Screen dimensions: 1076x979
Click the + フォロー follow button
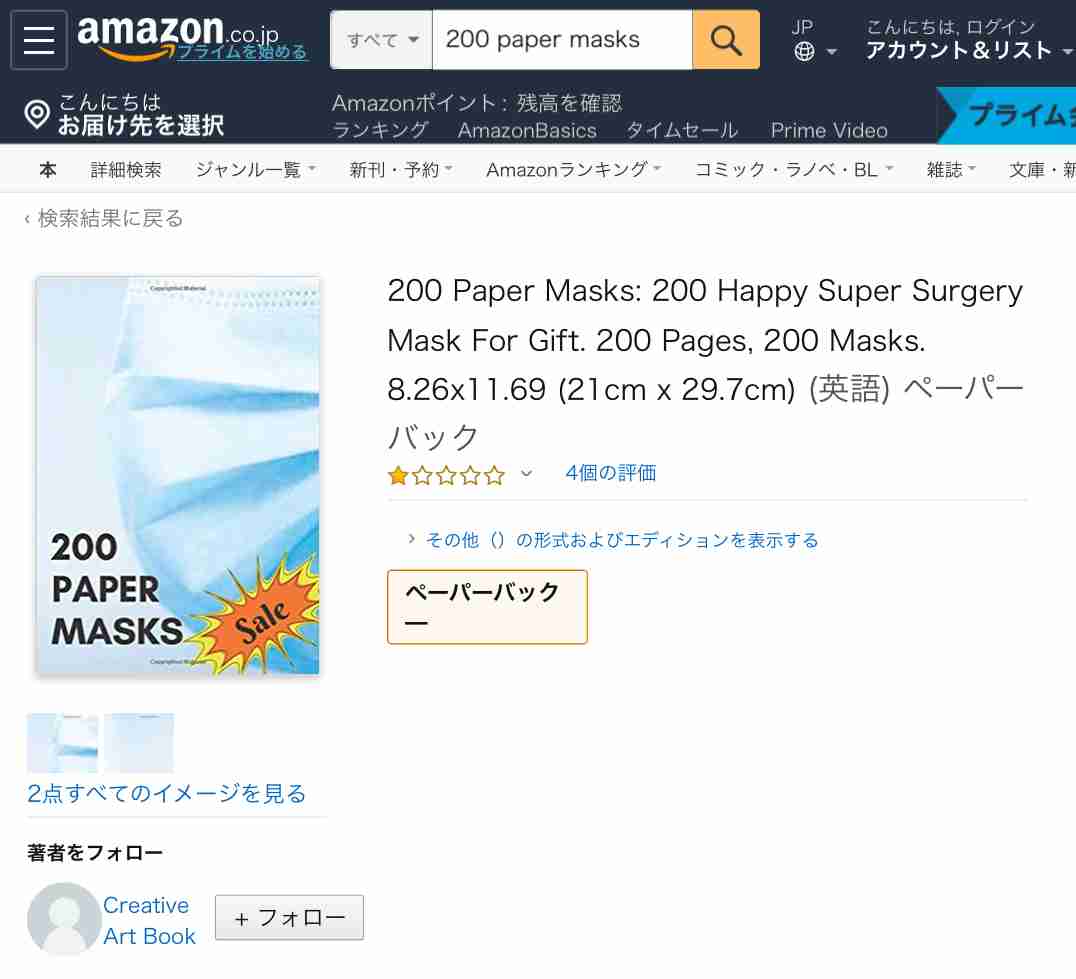(289, 917)
